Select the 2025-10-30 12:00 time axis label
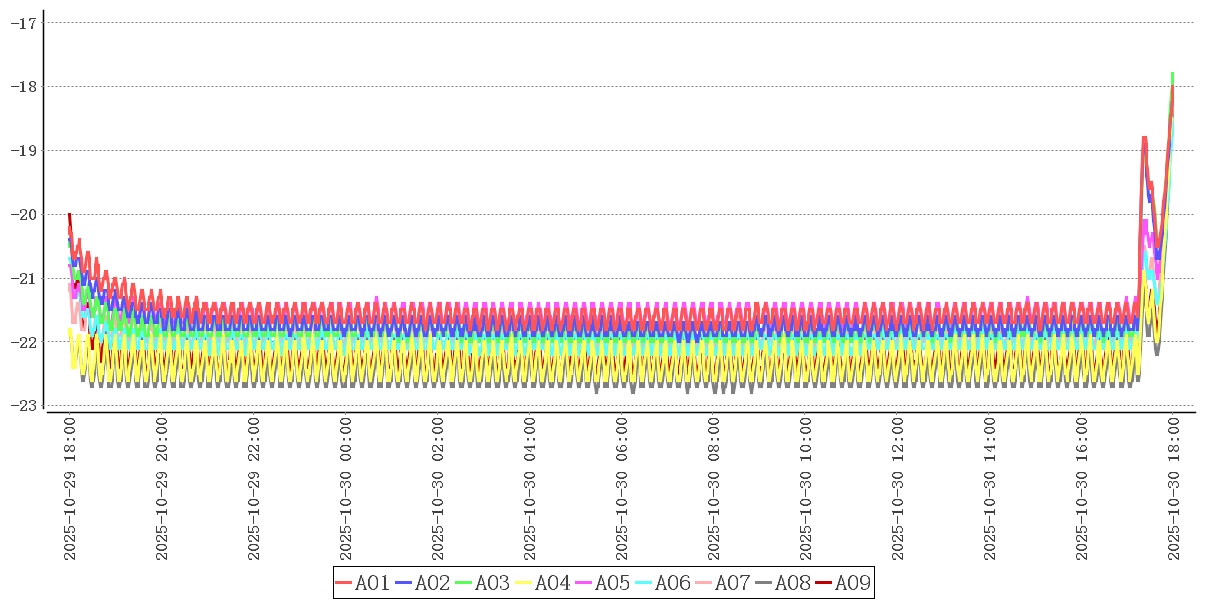 click(897, 489)
